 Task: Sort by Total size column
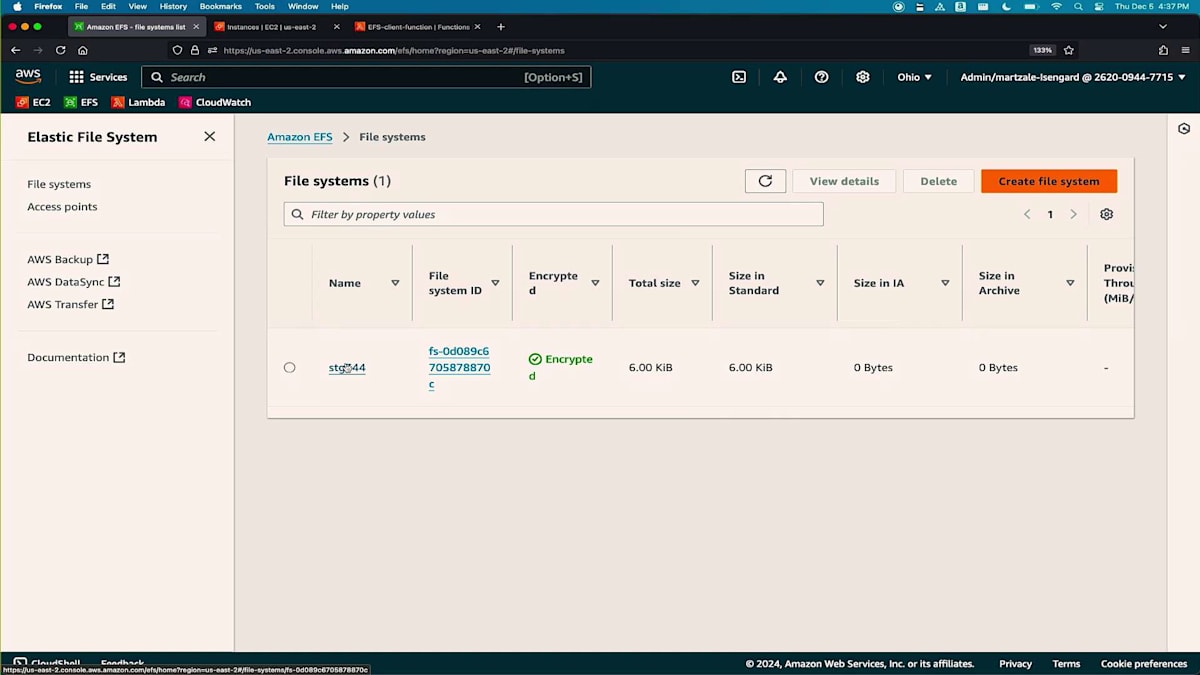[695, 283]
